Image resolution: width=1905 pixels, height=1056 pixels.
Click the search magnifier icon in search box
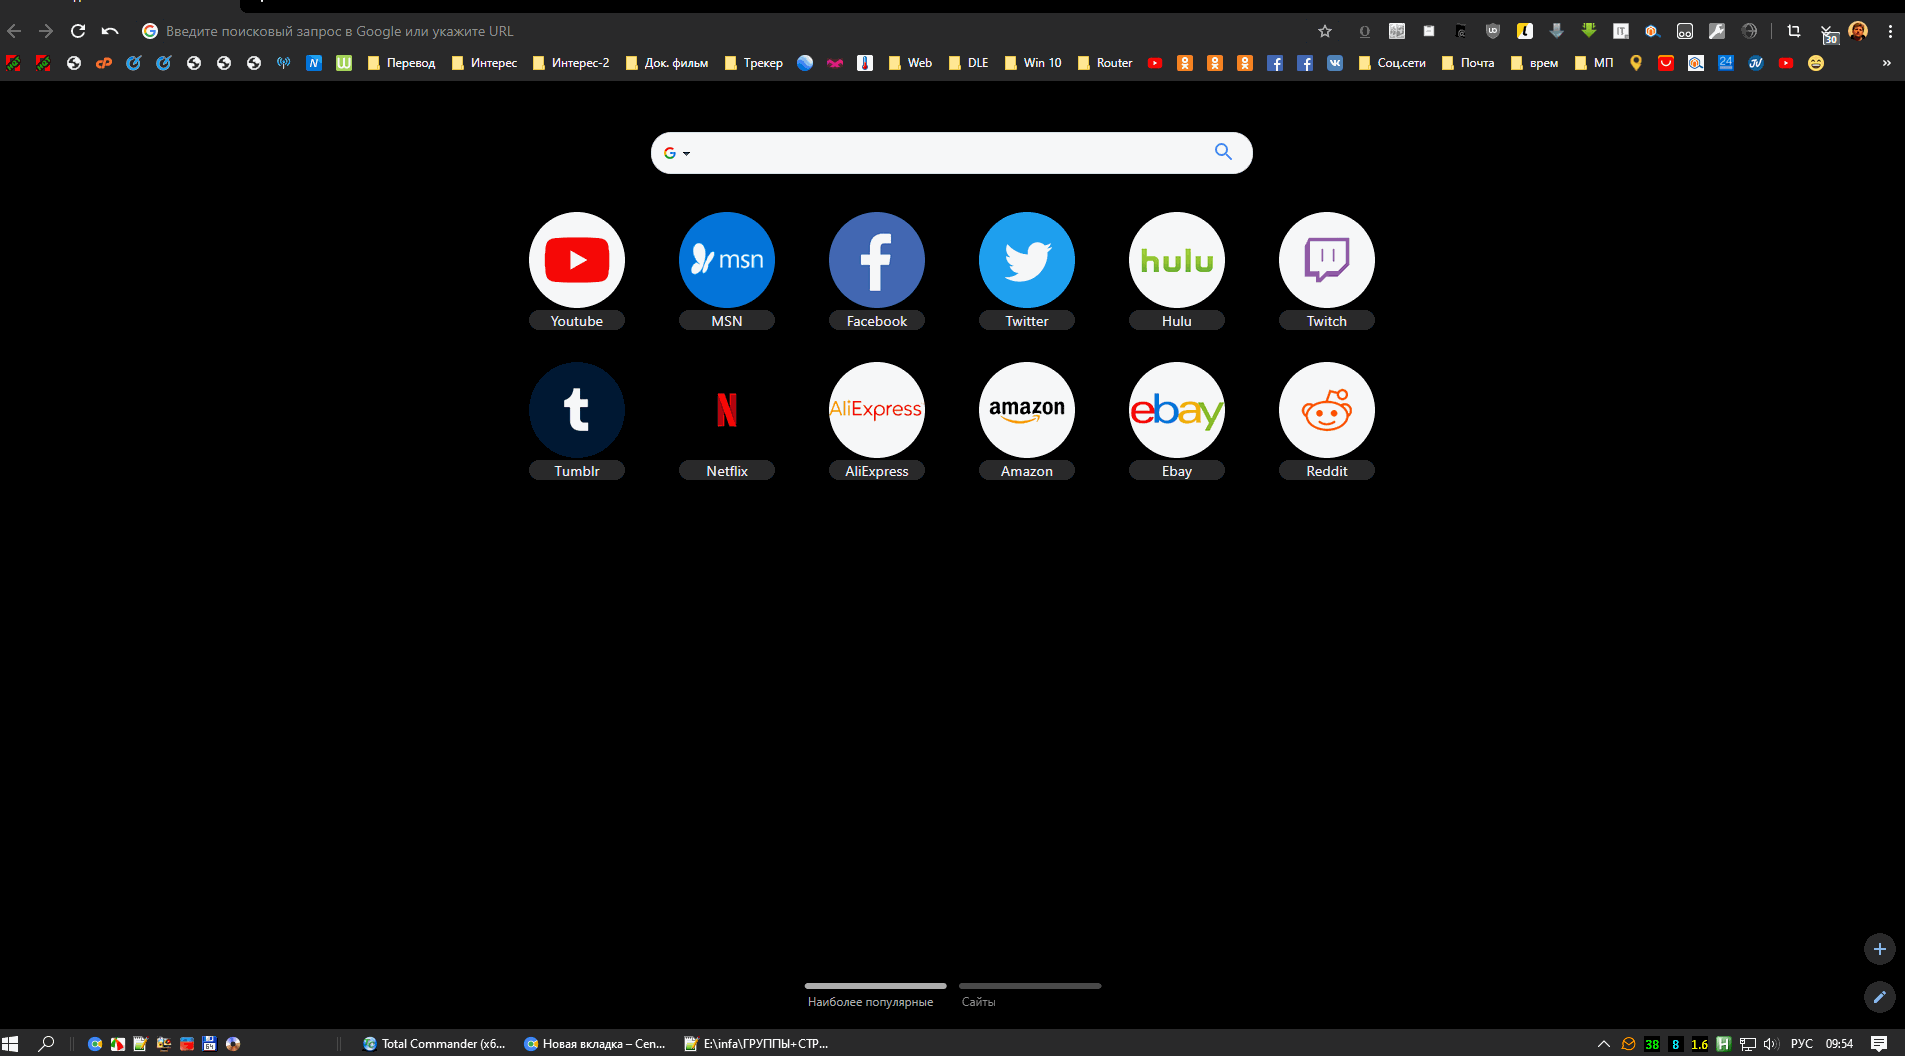coord(1223,152)
